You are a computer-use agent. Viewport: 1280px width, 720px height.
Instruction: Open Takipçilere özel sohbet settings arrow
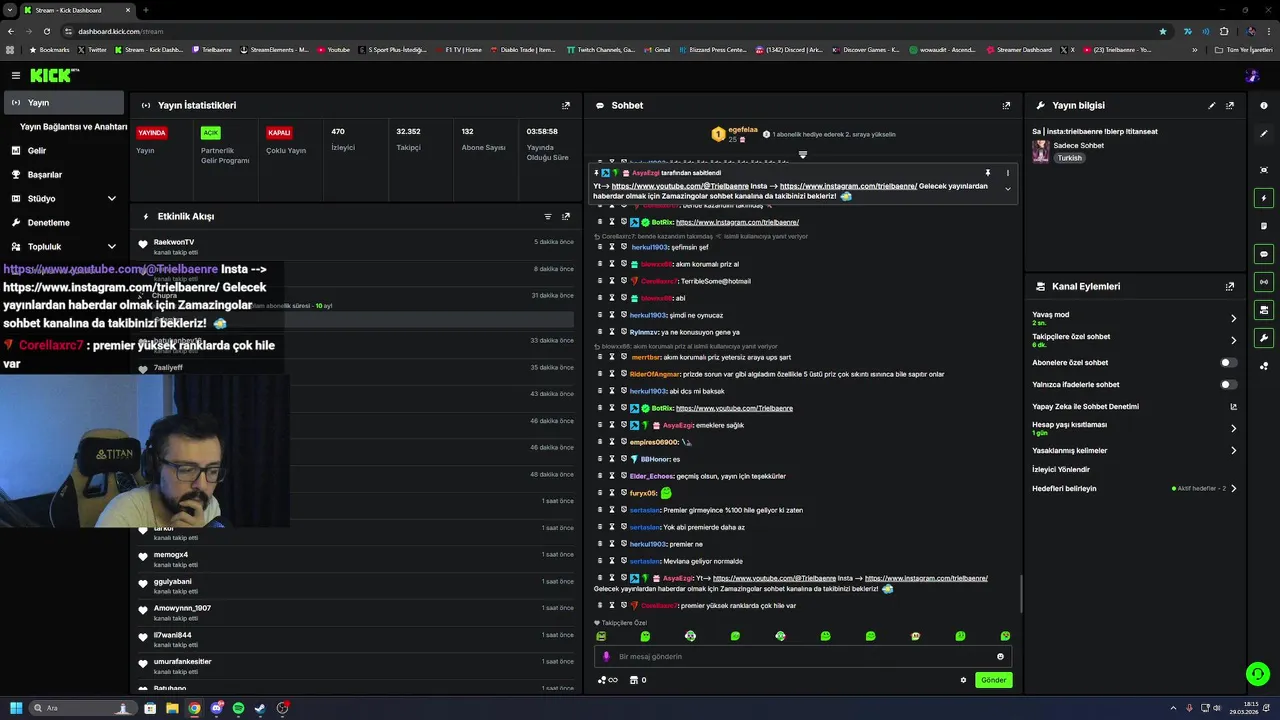tap(1233, 340)
